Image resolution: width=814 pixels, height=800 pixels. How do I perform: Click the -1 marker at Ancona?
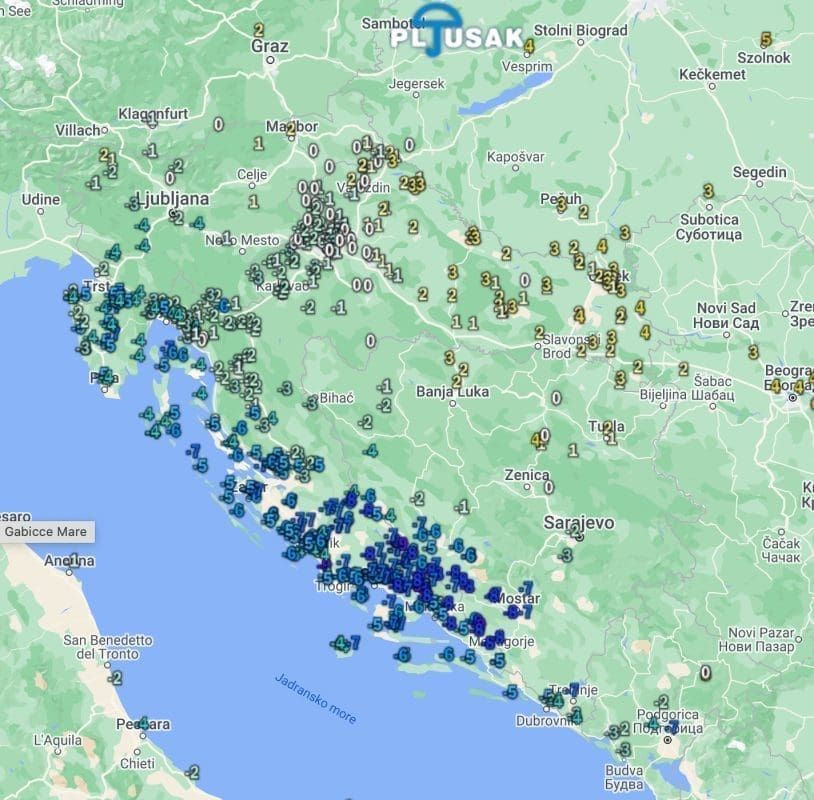point(70,562)
